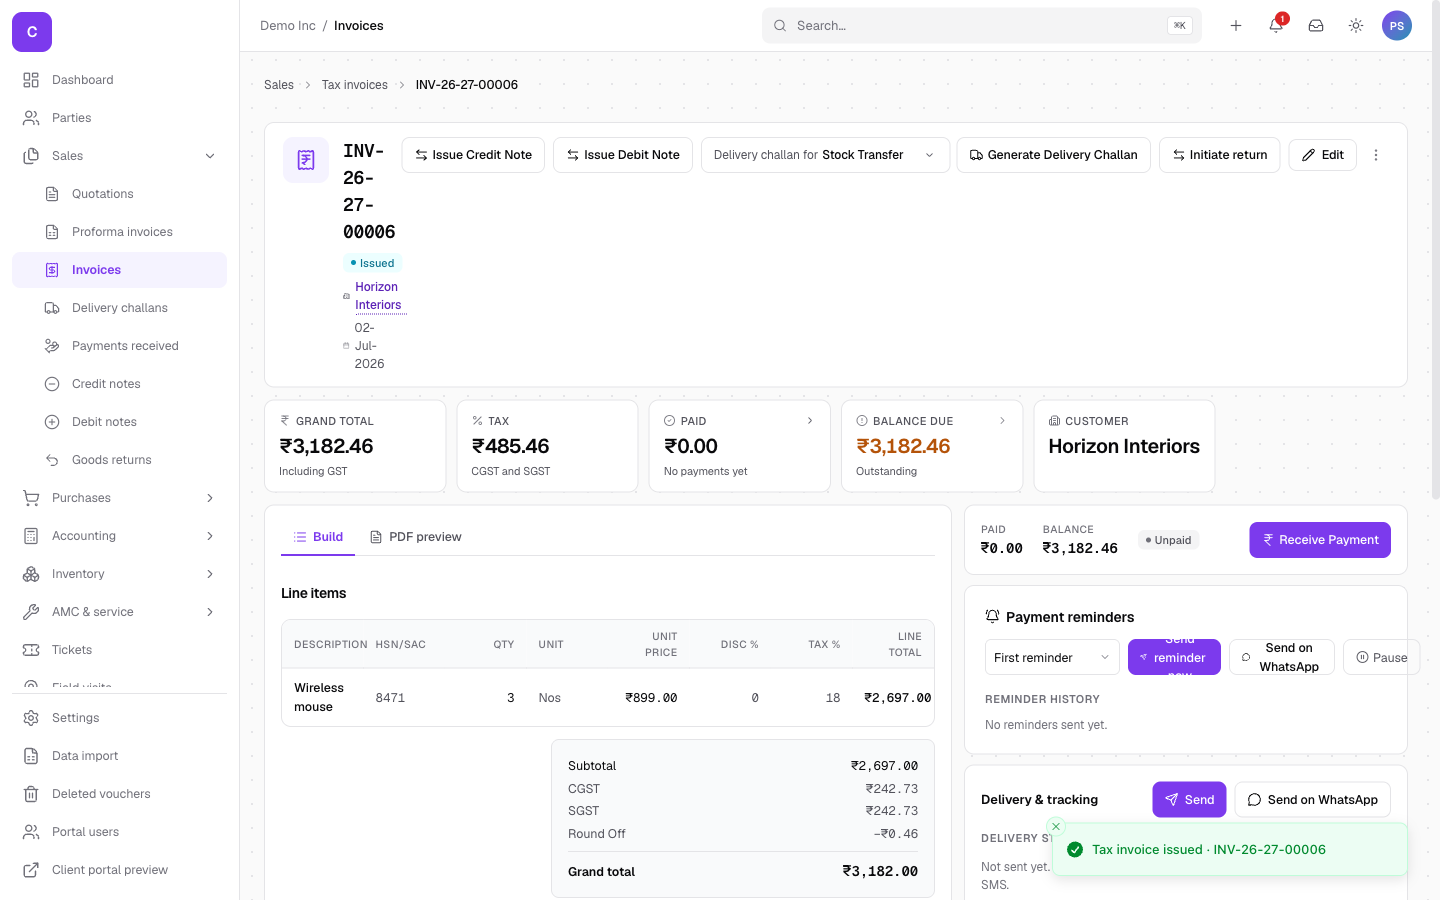Click into the Search field

(982, 26)
